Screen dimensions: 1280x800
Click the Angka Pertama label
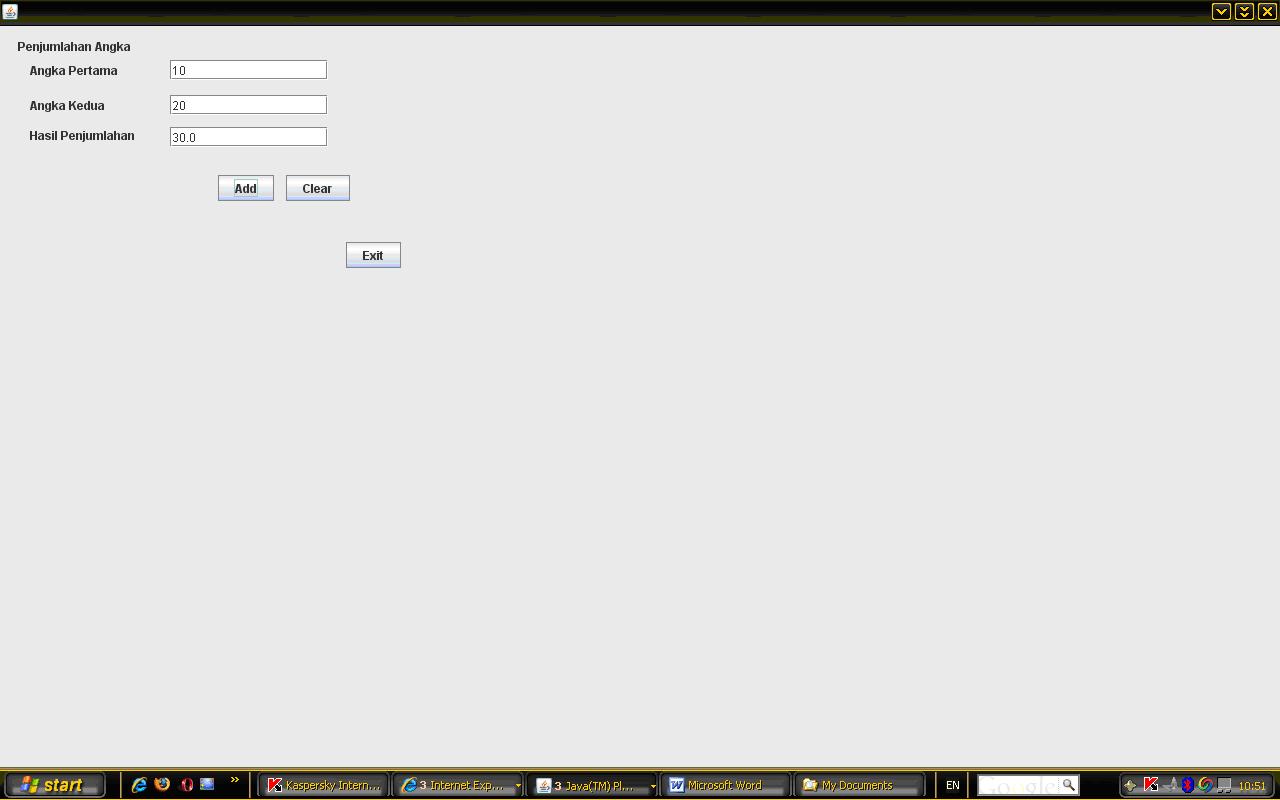click(x=73, y=71)
